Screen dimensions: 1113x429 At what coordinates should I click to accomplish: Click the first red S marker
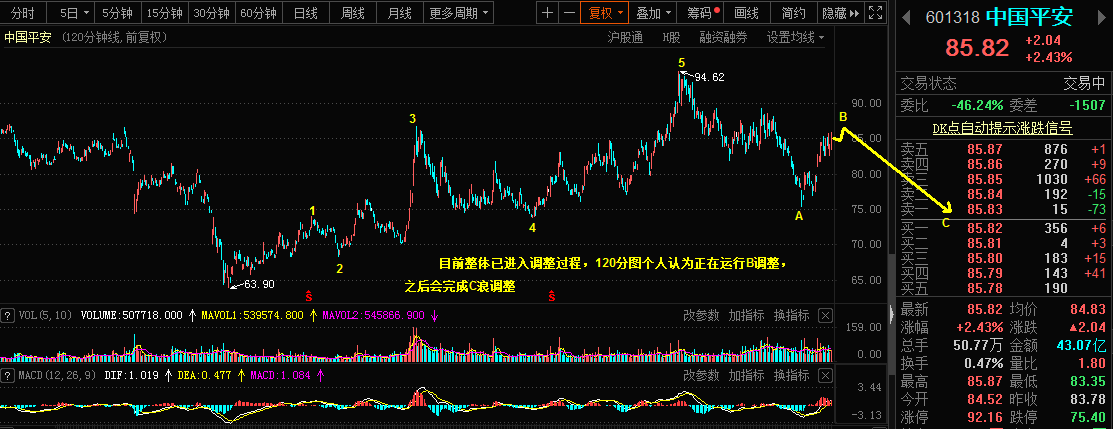[309, 295]
